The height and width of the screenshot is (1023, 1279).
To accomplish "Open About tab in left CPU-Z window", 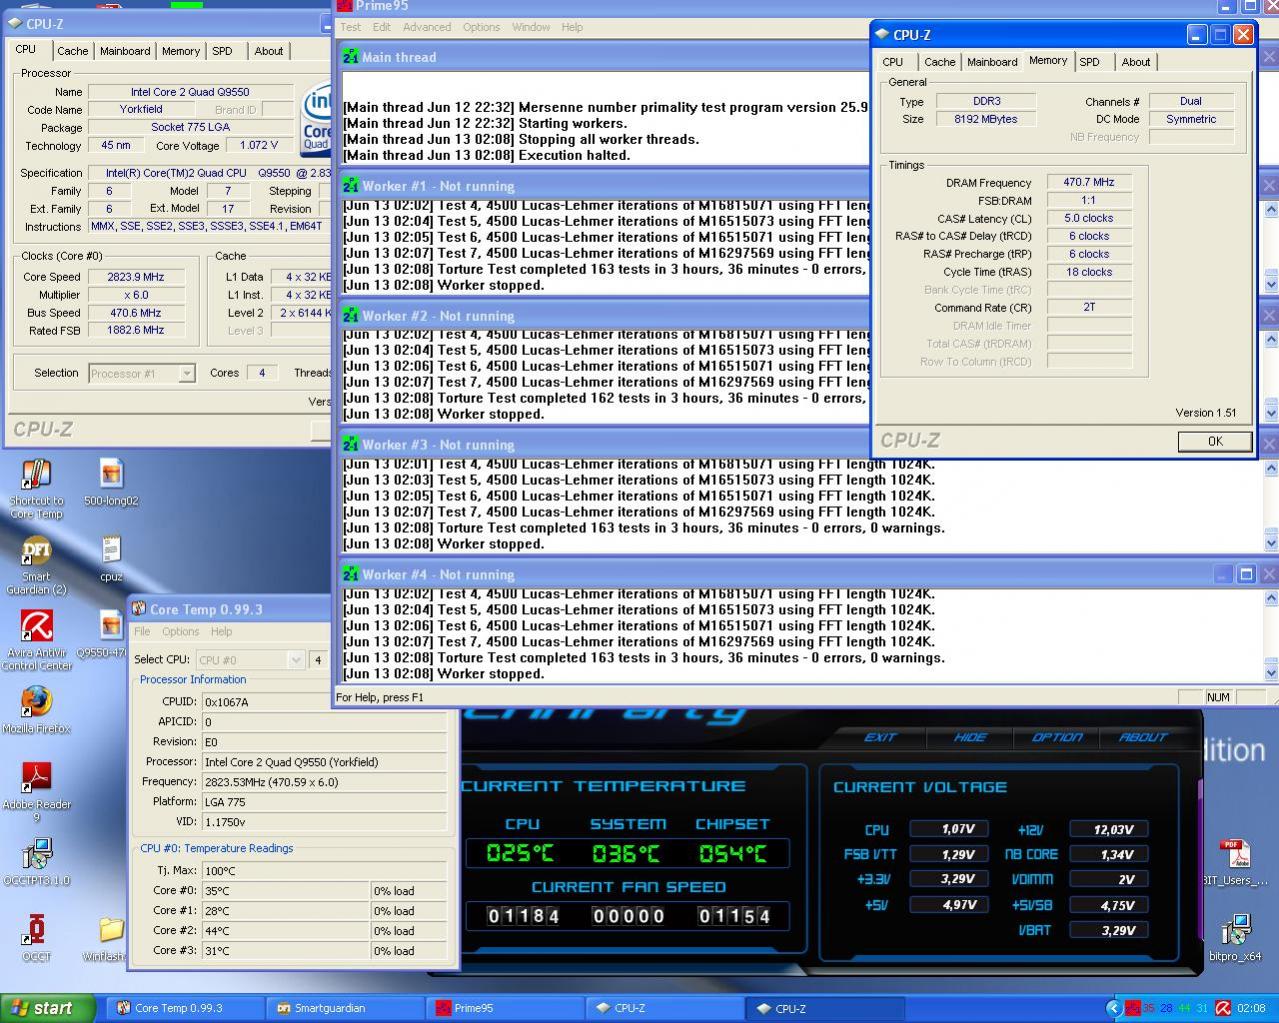I will (268, 51).
